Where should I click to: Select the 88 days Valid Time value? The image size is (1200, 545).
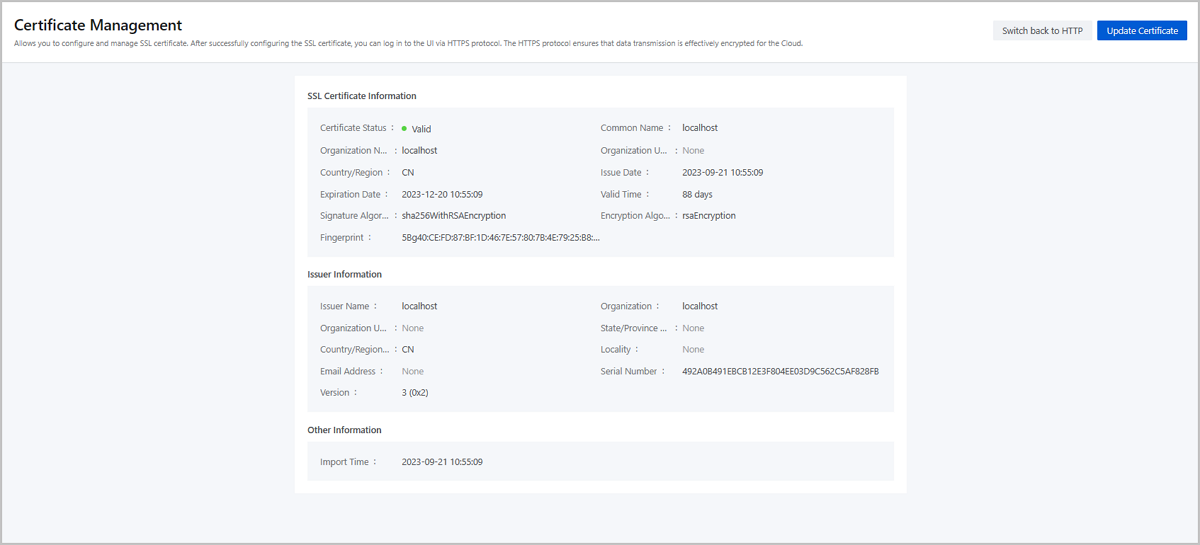click(x=697, y=194)
